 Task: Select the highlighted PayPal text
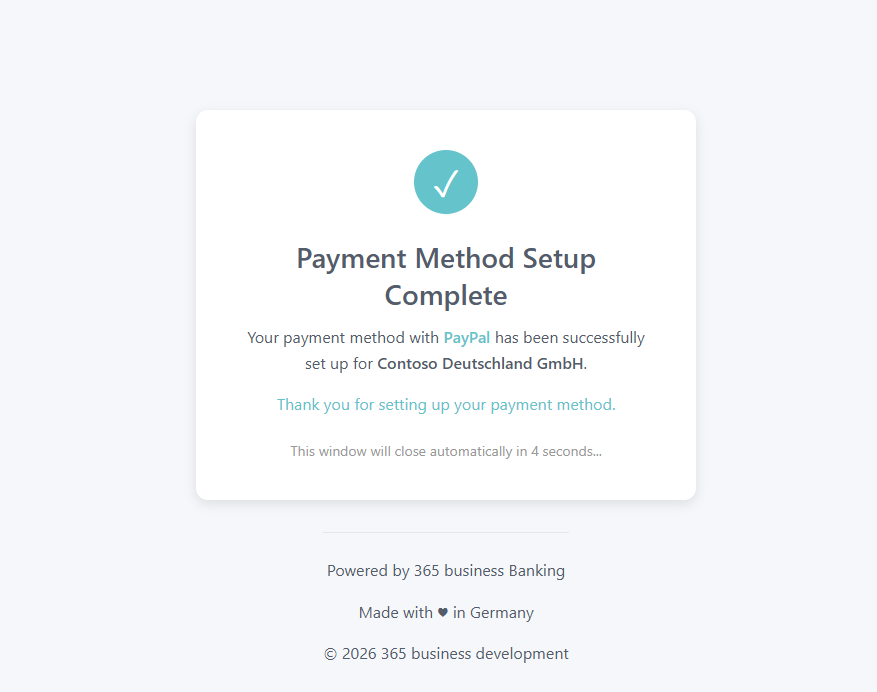pos(467,338)
